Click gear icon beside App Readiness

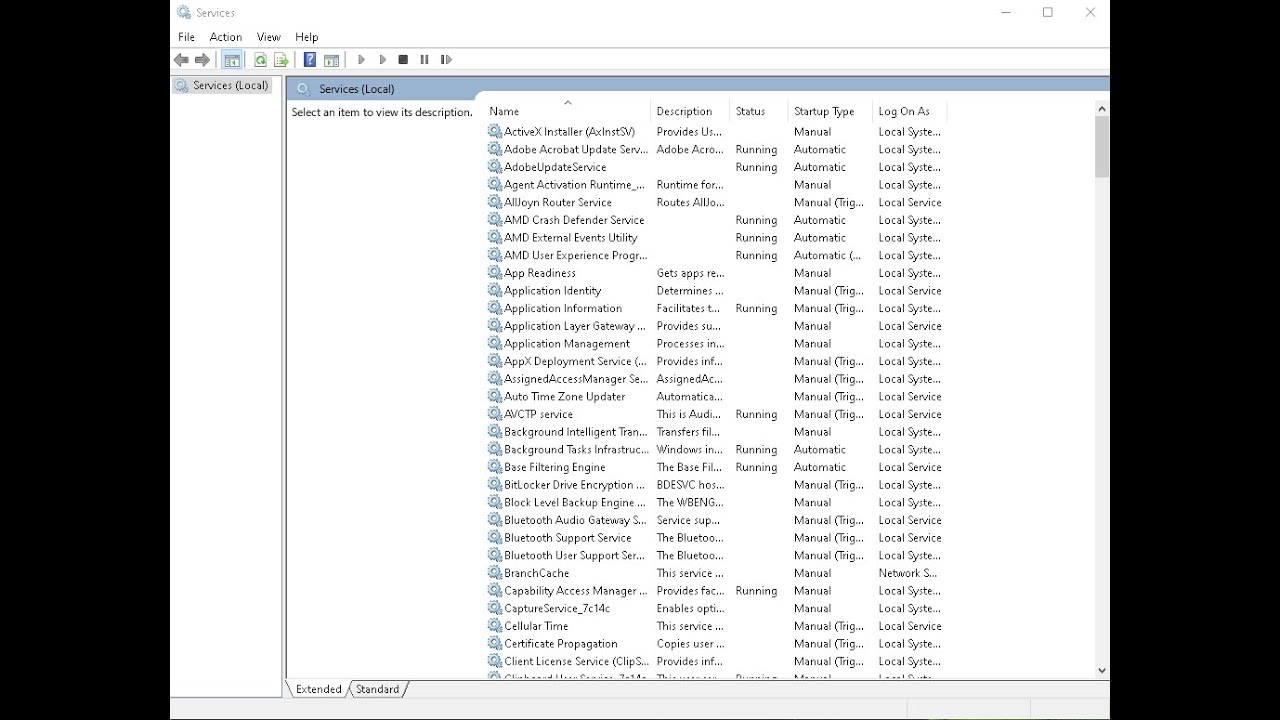pos(494,273)
